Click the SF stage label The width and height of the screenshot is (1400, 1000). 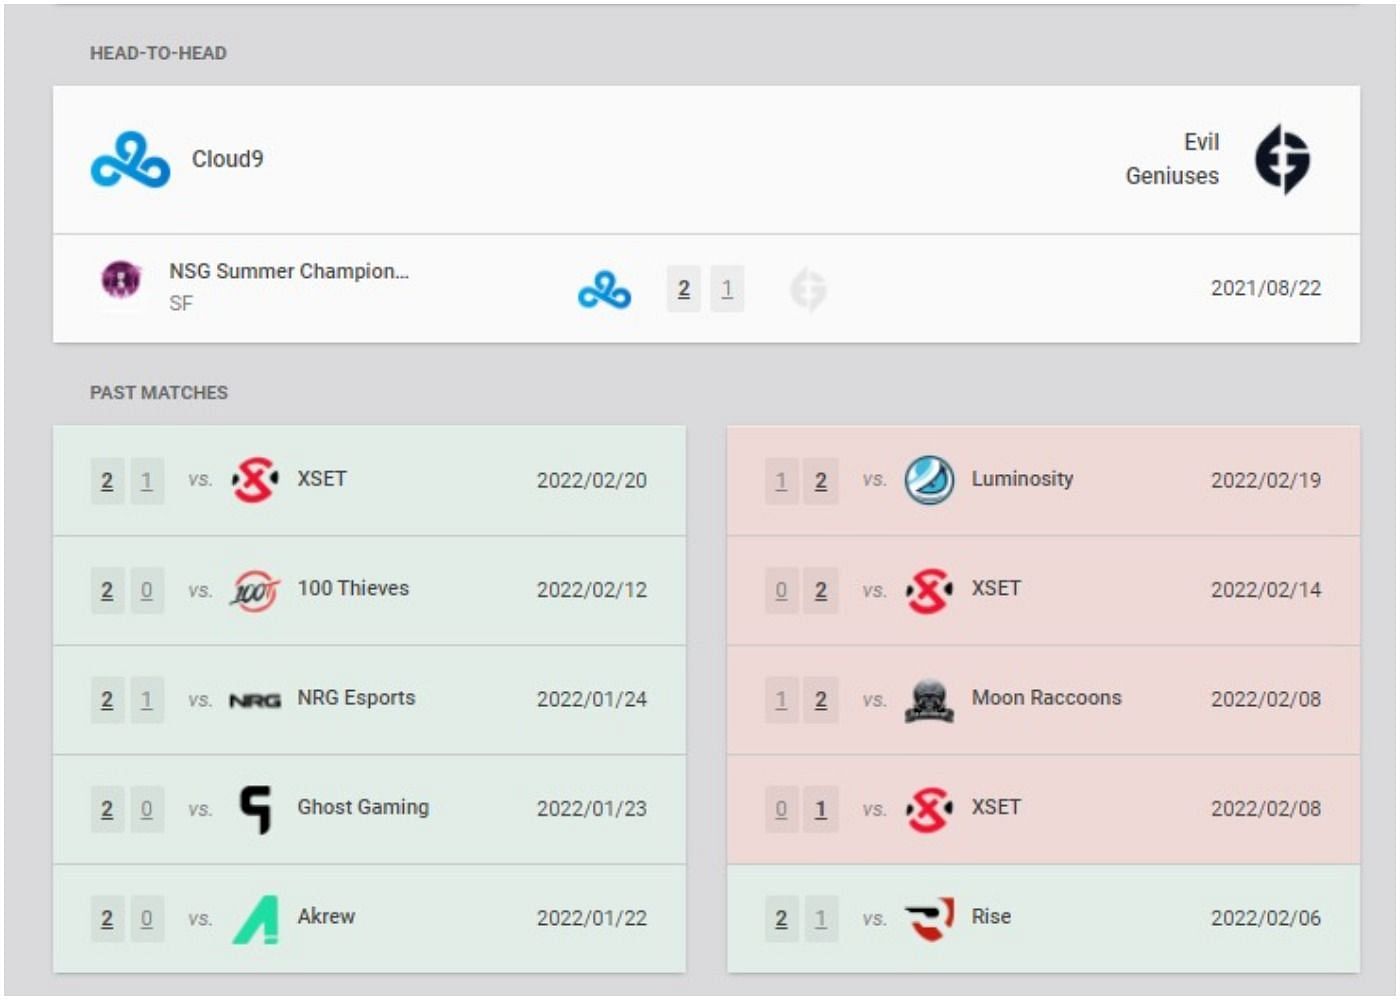point(181,303)
